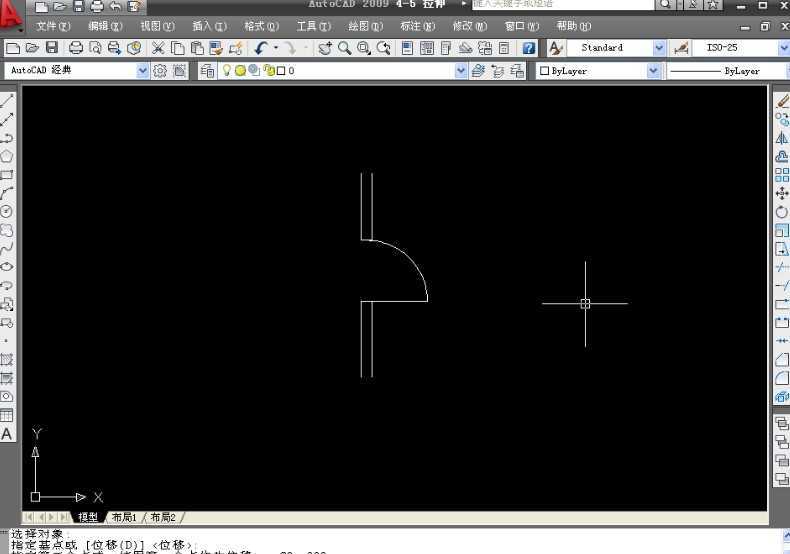Click the red AutoCAD application menu button

[11, 15]
